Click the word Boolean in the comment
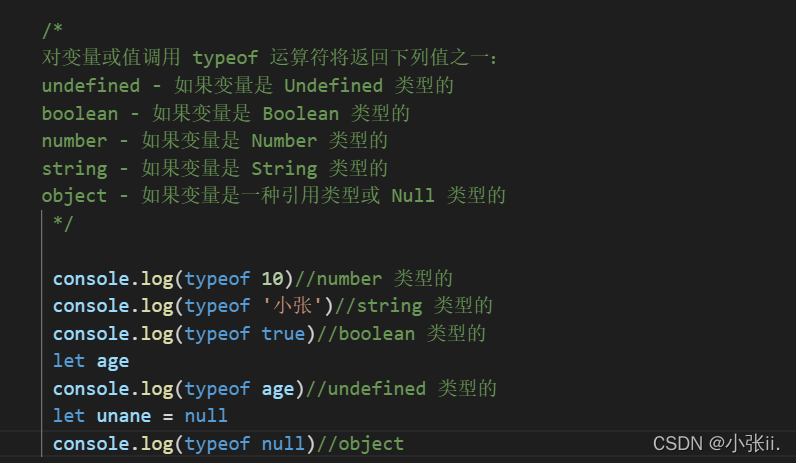The image size is (796, 463). pyautogui.click(x=301, y=113)
